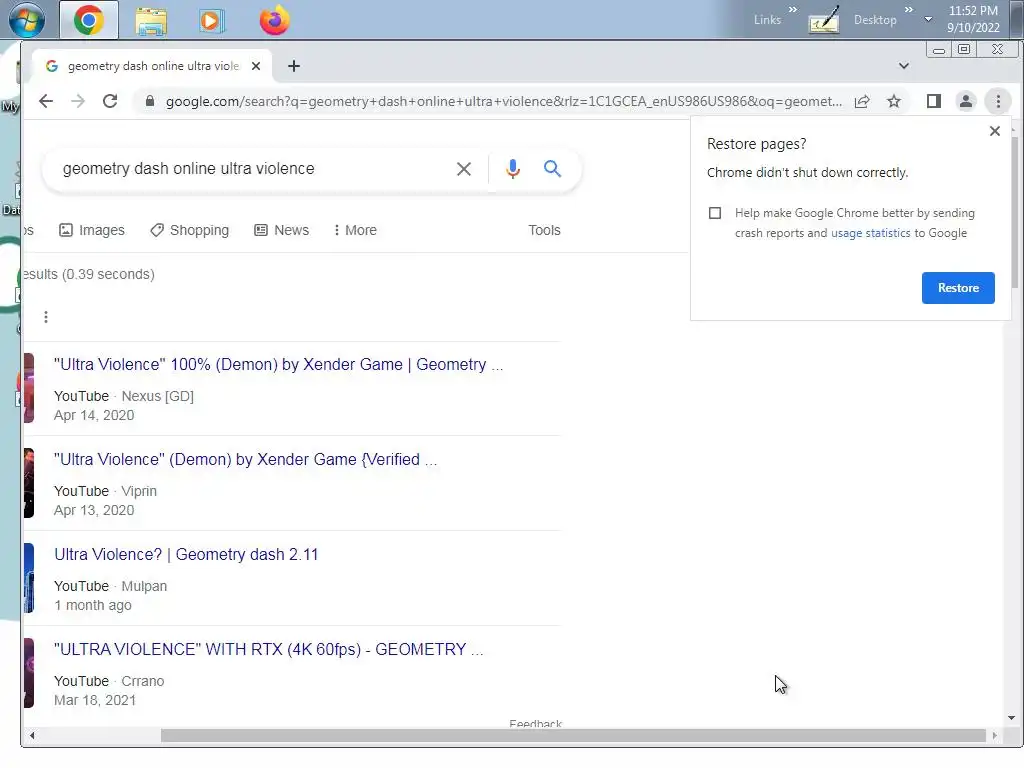Click the vertical scrollbar thumb
Image resolution: width=1024 pixels, height=768 pixels.
1014,212
